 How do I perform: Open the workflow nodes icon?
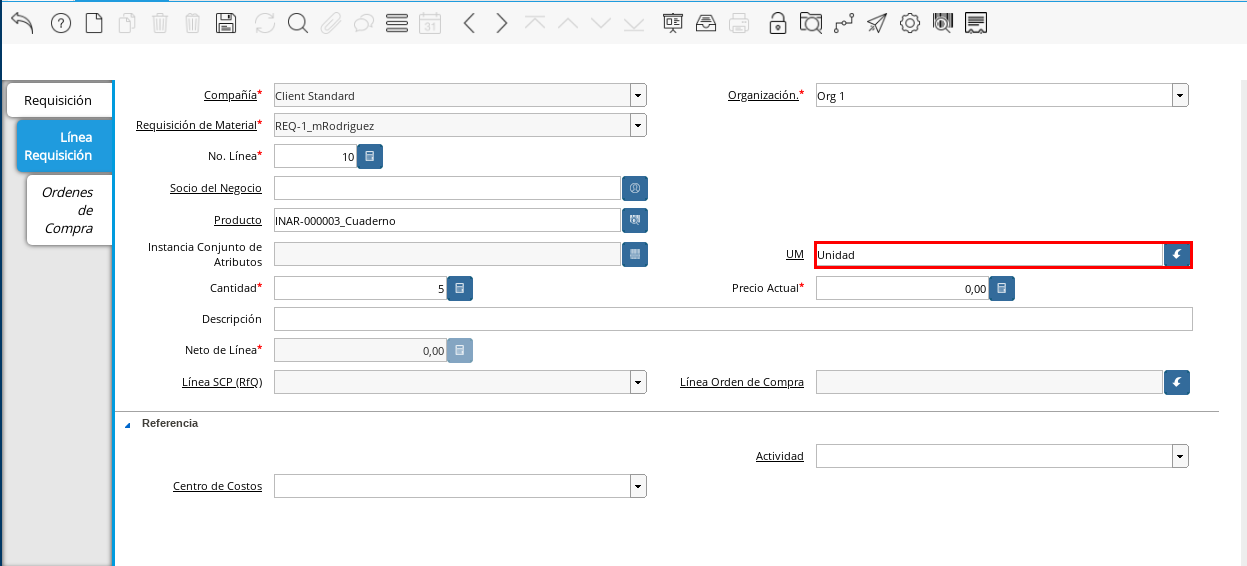coord(843,24)
